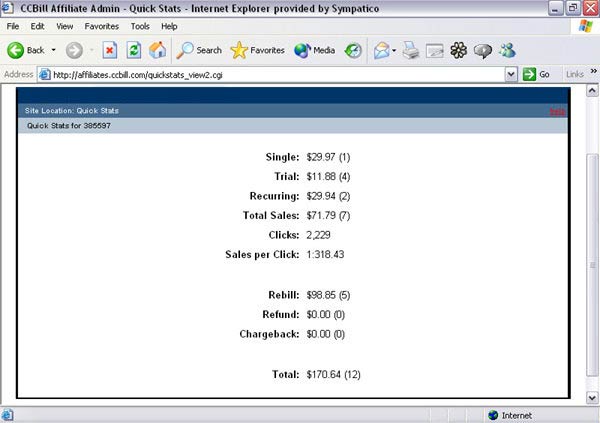The image size is (600, 423).
Task: Go to the Home page
Action: (157, 50)
